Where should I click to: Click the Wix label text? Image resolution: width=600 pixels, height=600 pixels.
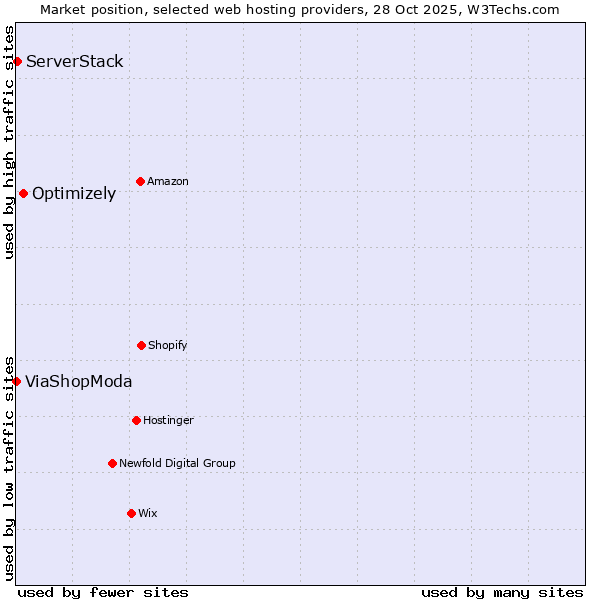pos(148,514)
